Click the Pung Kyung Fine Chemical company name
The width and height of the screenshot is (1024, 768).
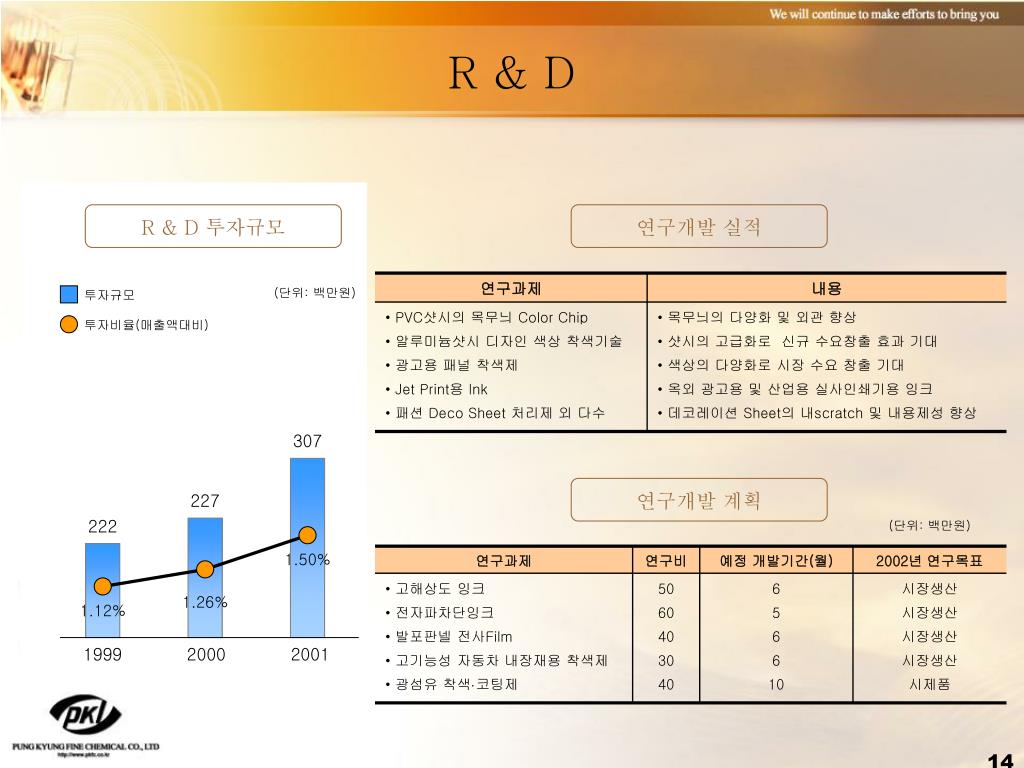(x=86, y=746)
